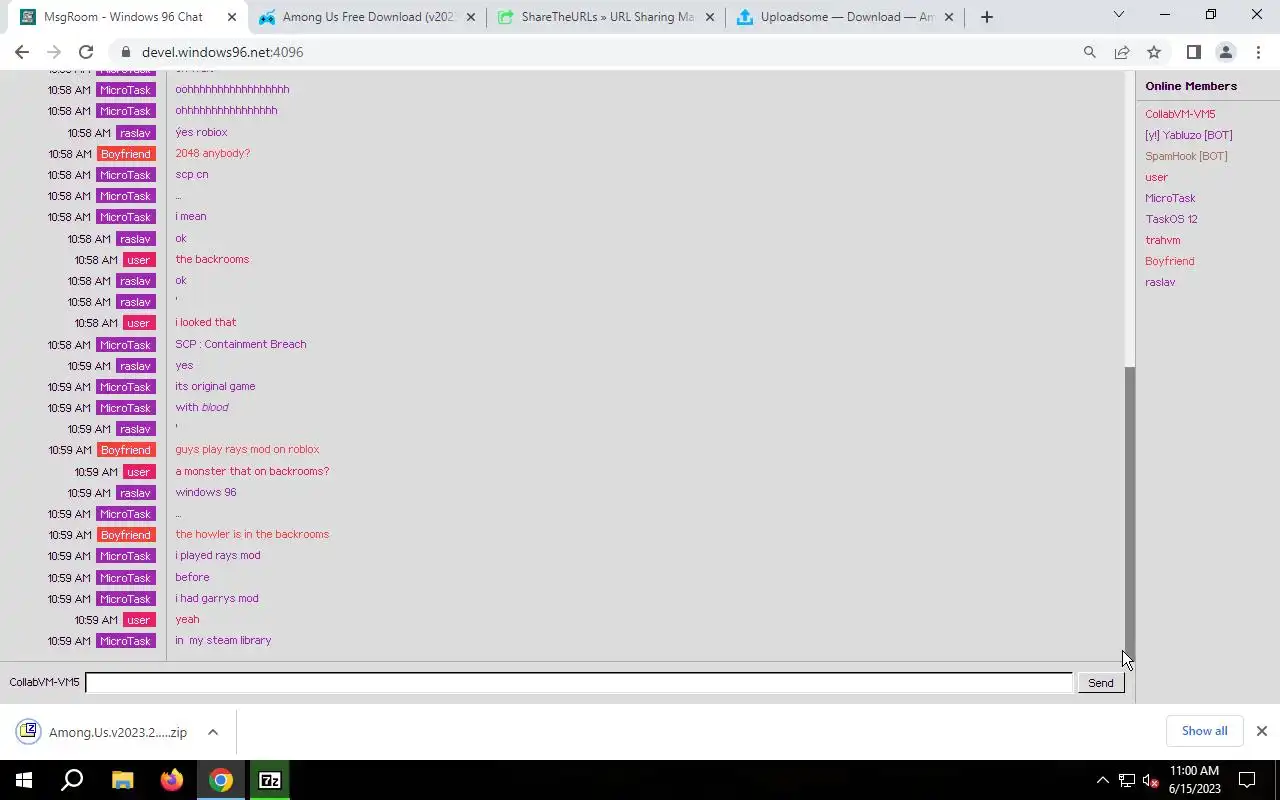1280x800 pixels.
Task: Click message "the howler is in the backrooms"
Action: click(252, 534)
